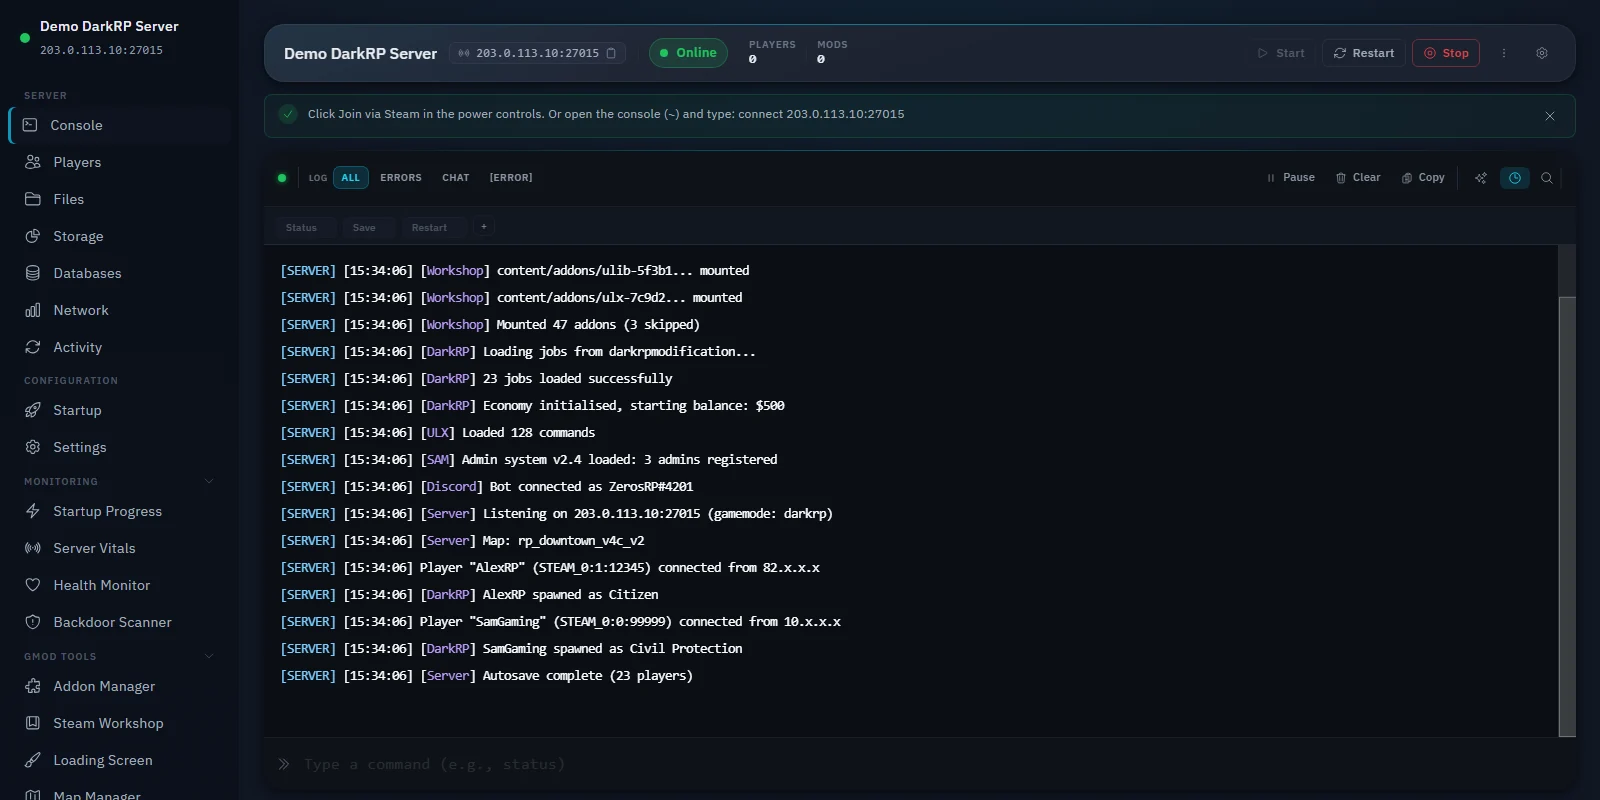Open the three-dots more options menu
The height and width of the screenshot is (800, 1600).
1504,53
